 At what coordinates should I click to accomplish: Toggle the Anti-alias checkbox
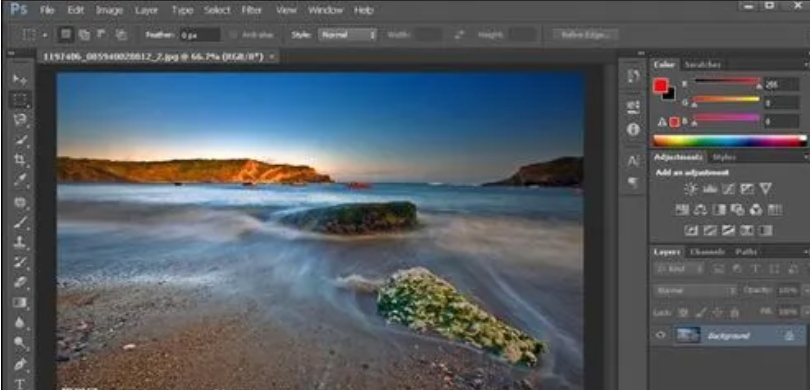pos(233,35)
